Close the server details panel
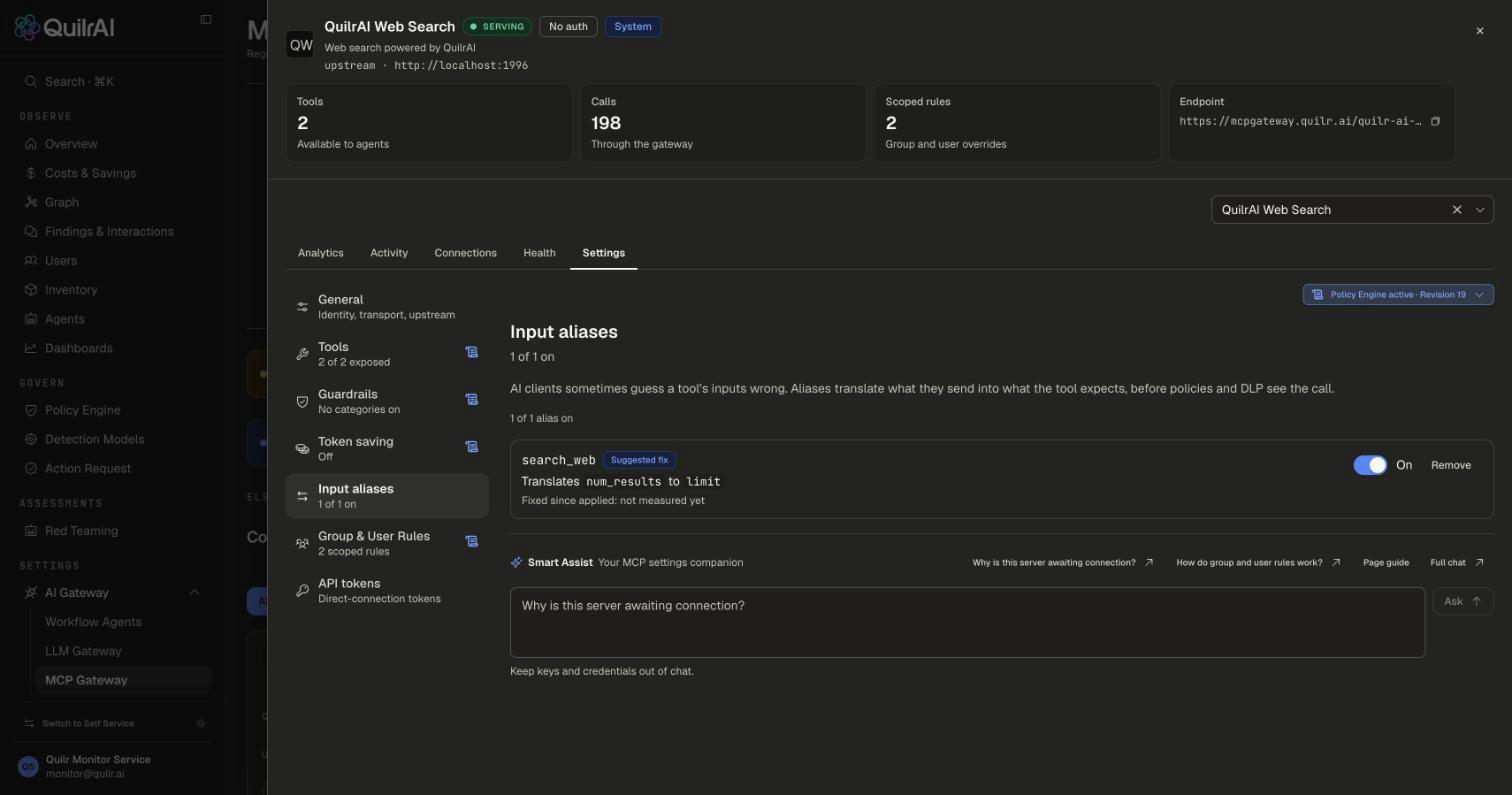Screen dimensions: 1512x795 click(x=1480, y=31)
